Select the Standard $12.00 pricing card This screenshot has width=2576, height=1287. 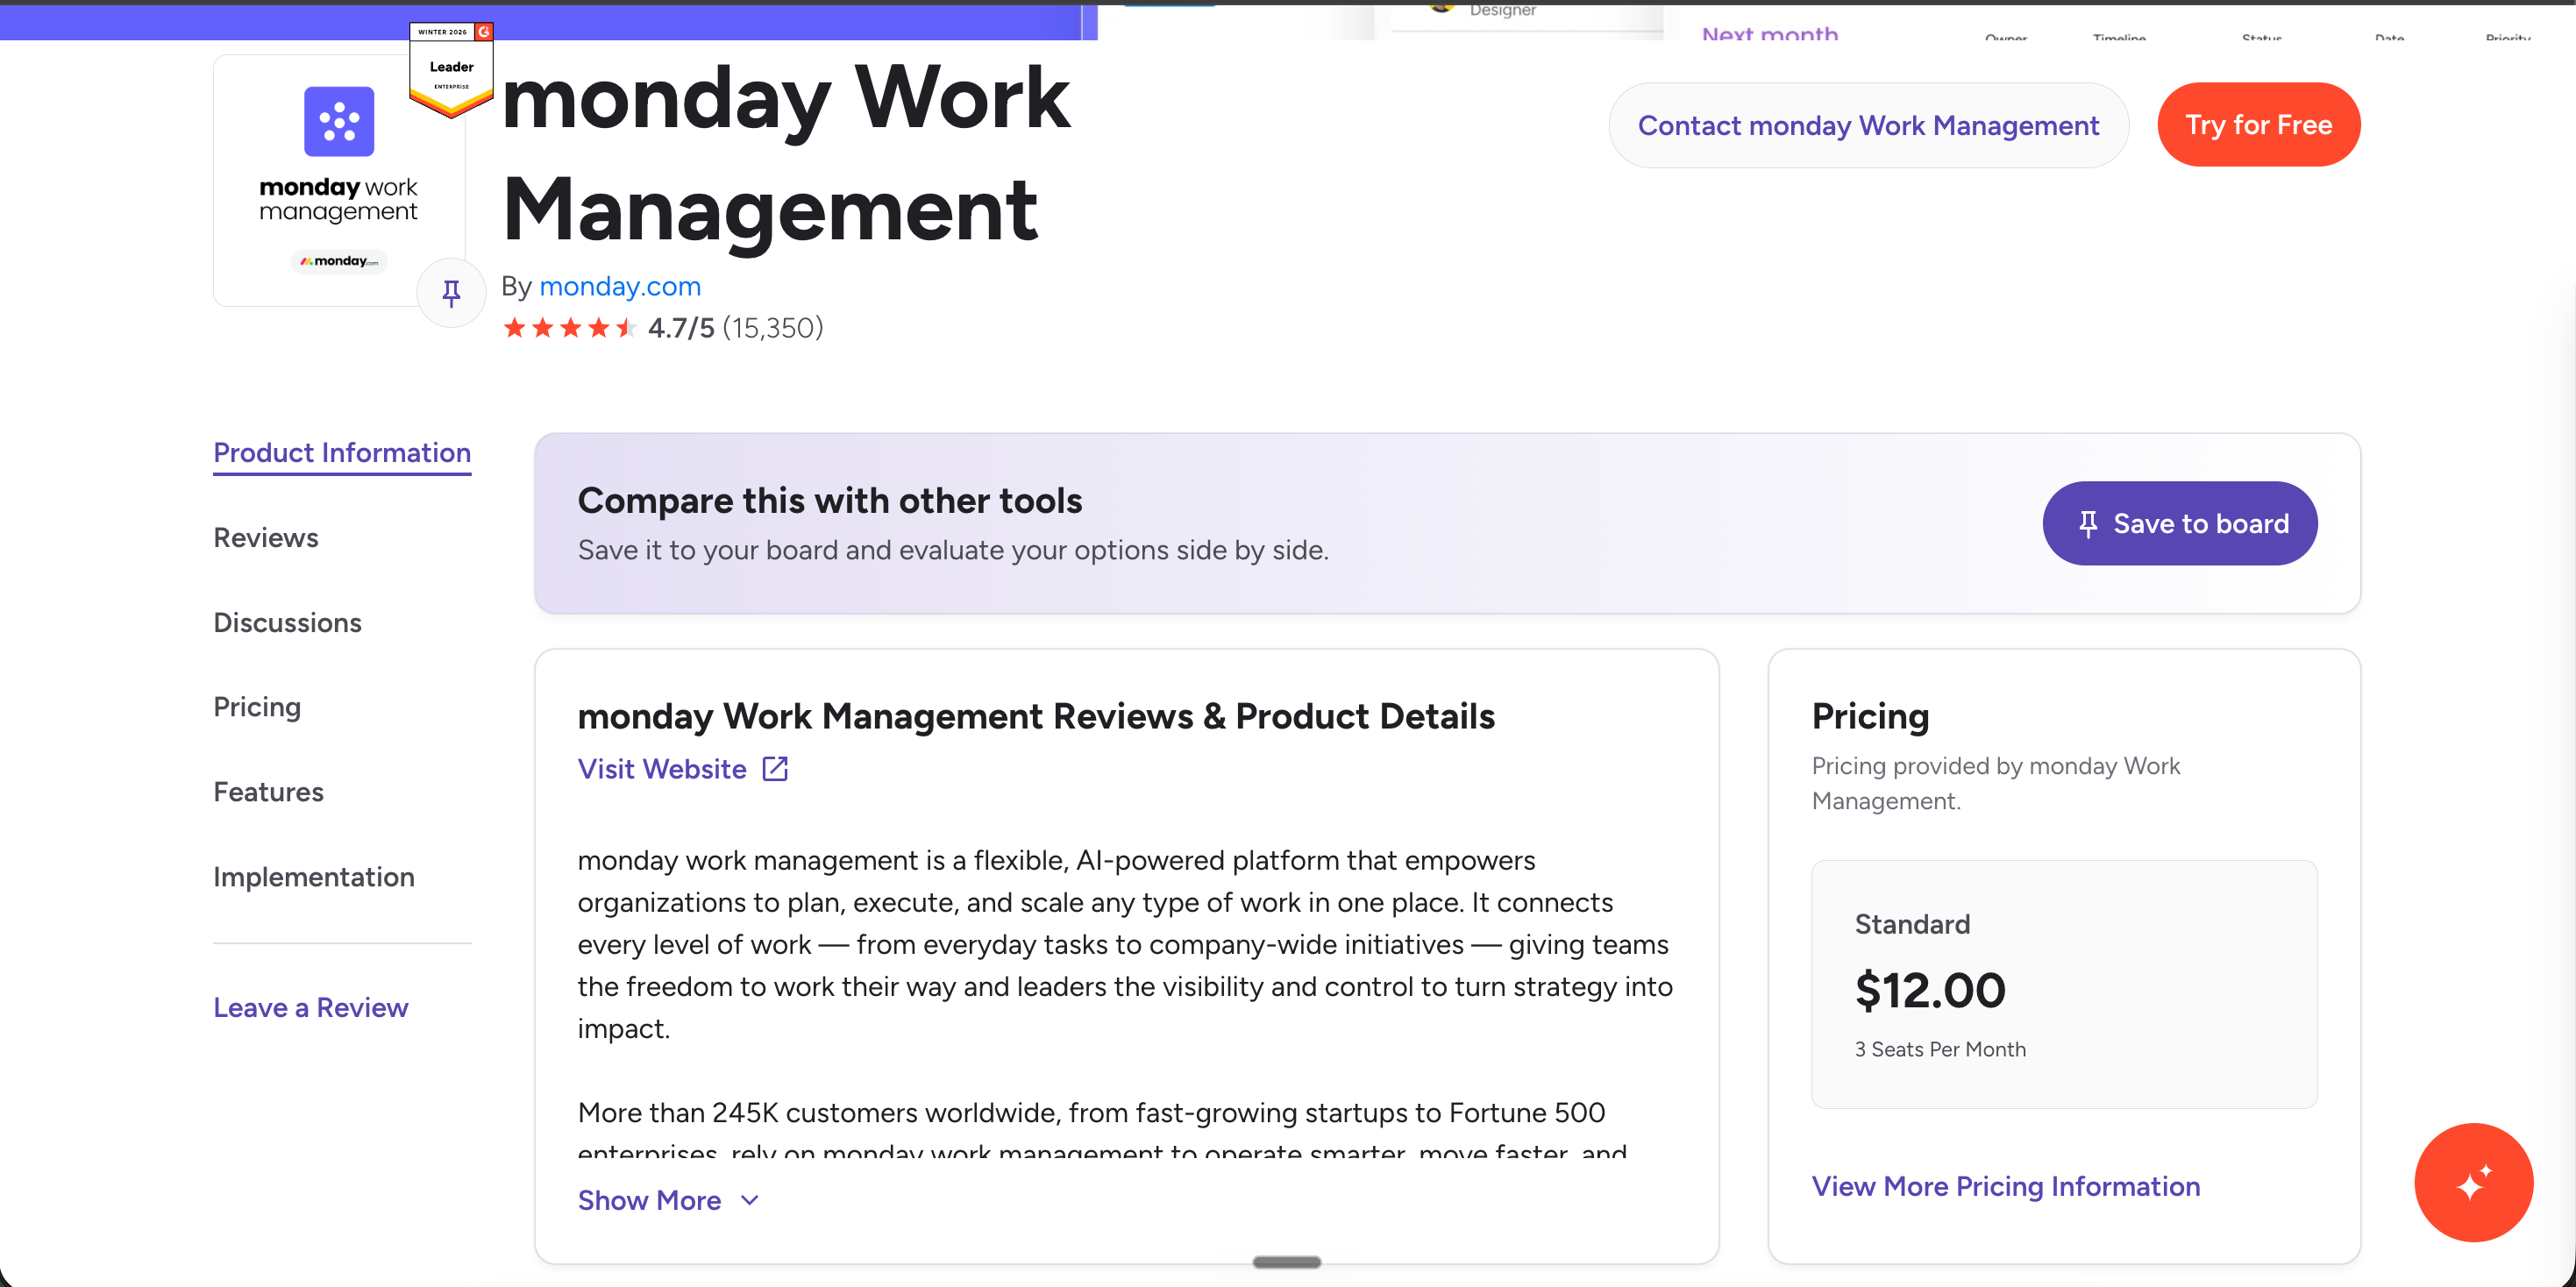(x=2063, y=984)
